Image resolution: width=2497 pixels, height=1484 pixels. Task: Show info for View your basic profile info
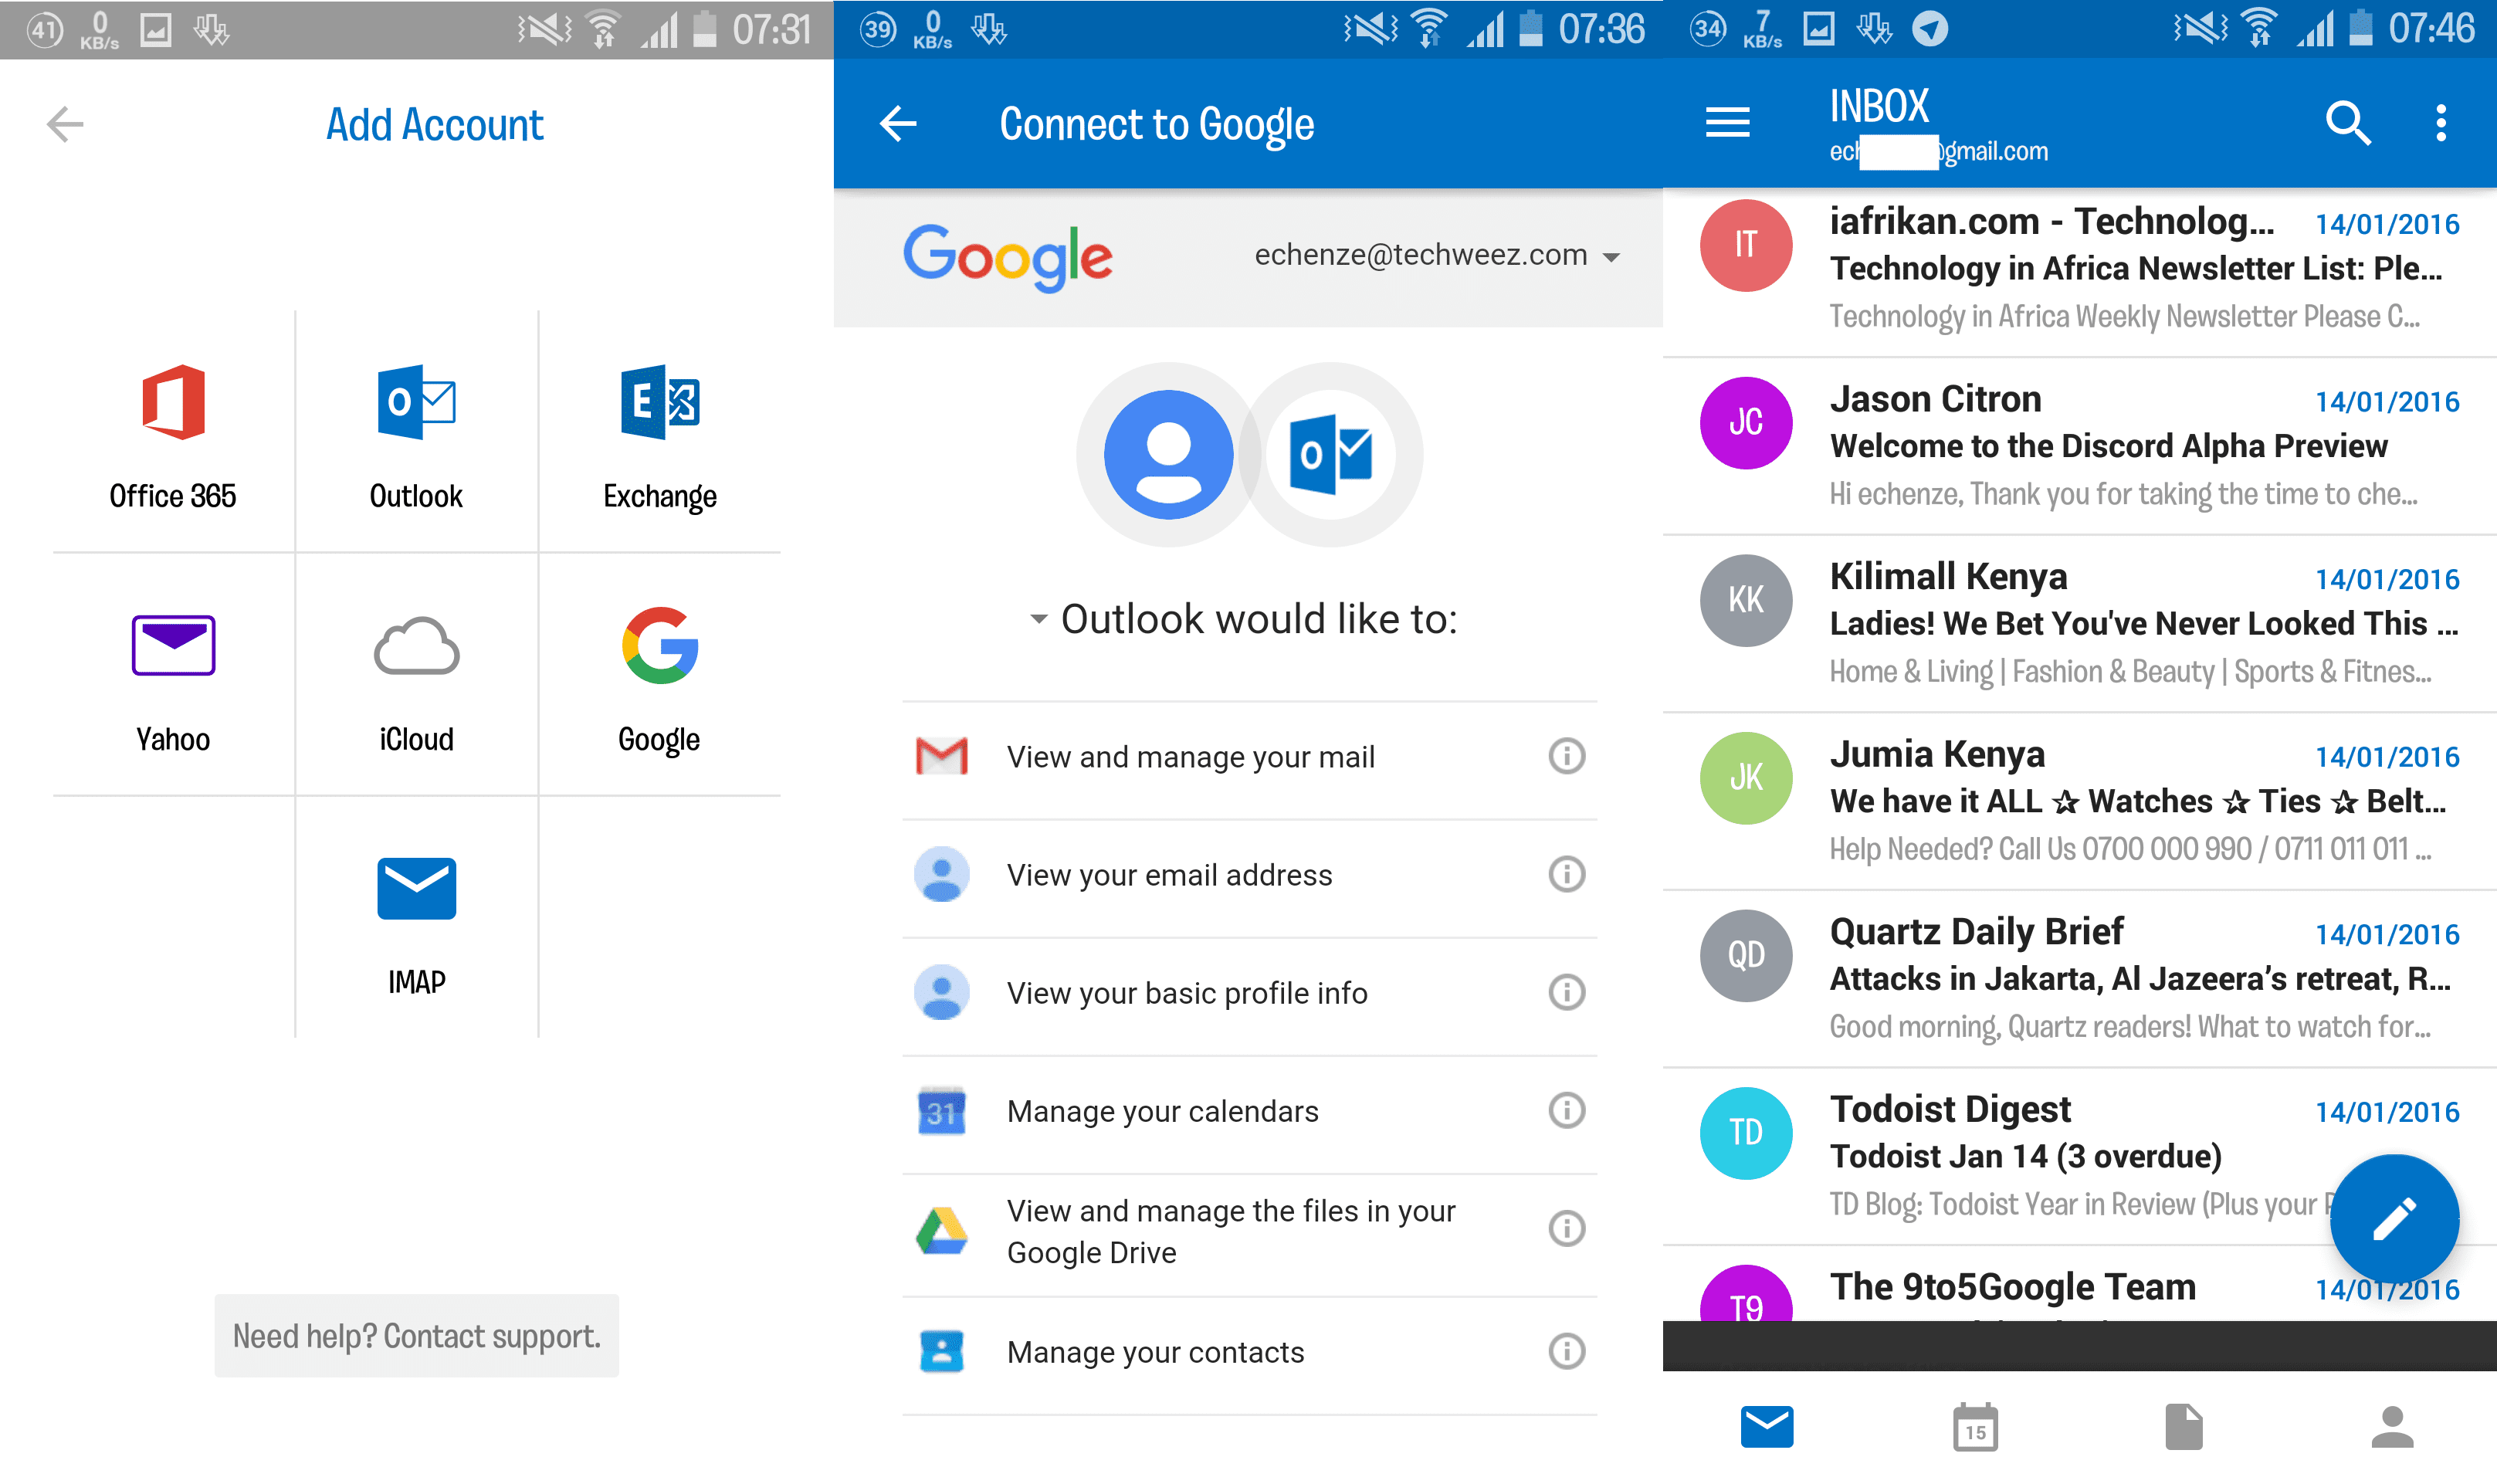1566,992
